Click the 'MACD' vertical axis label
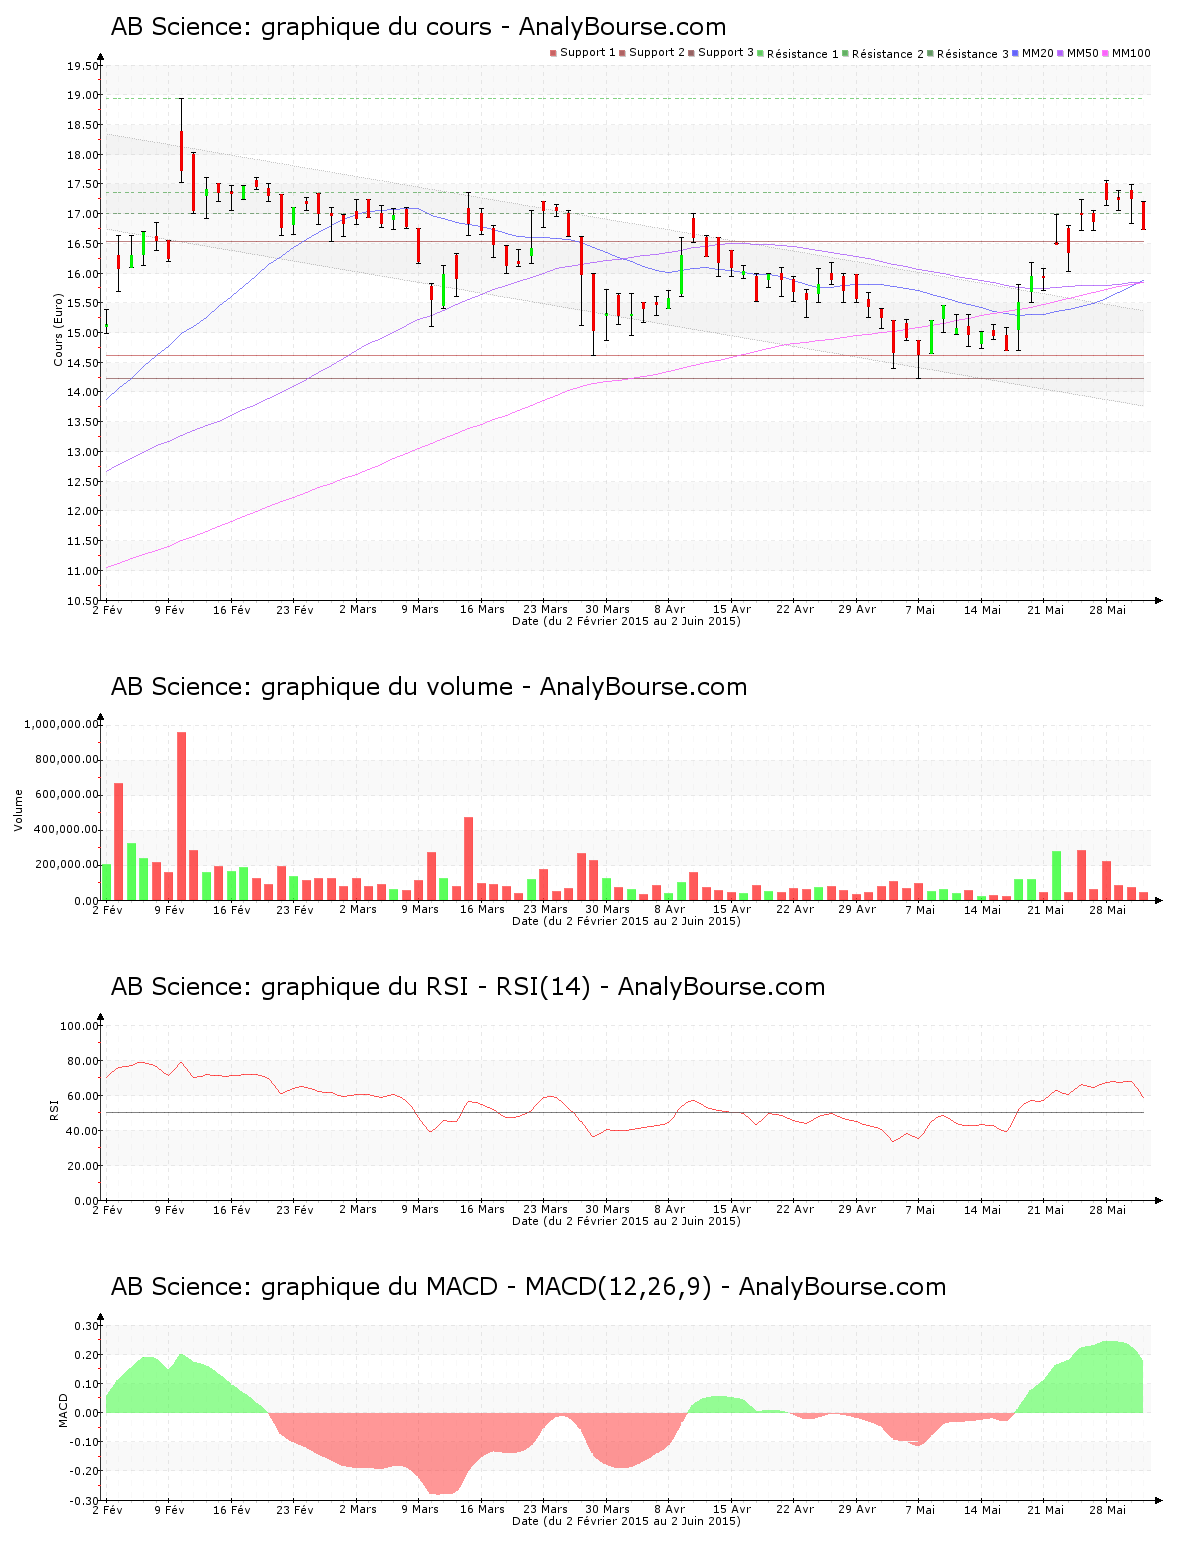This screenshot has width=1200, height=1550. point(64,1410)
